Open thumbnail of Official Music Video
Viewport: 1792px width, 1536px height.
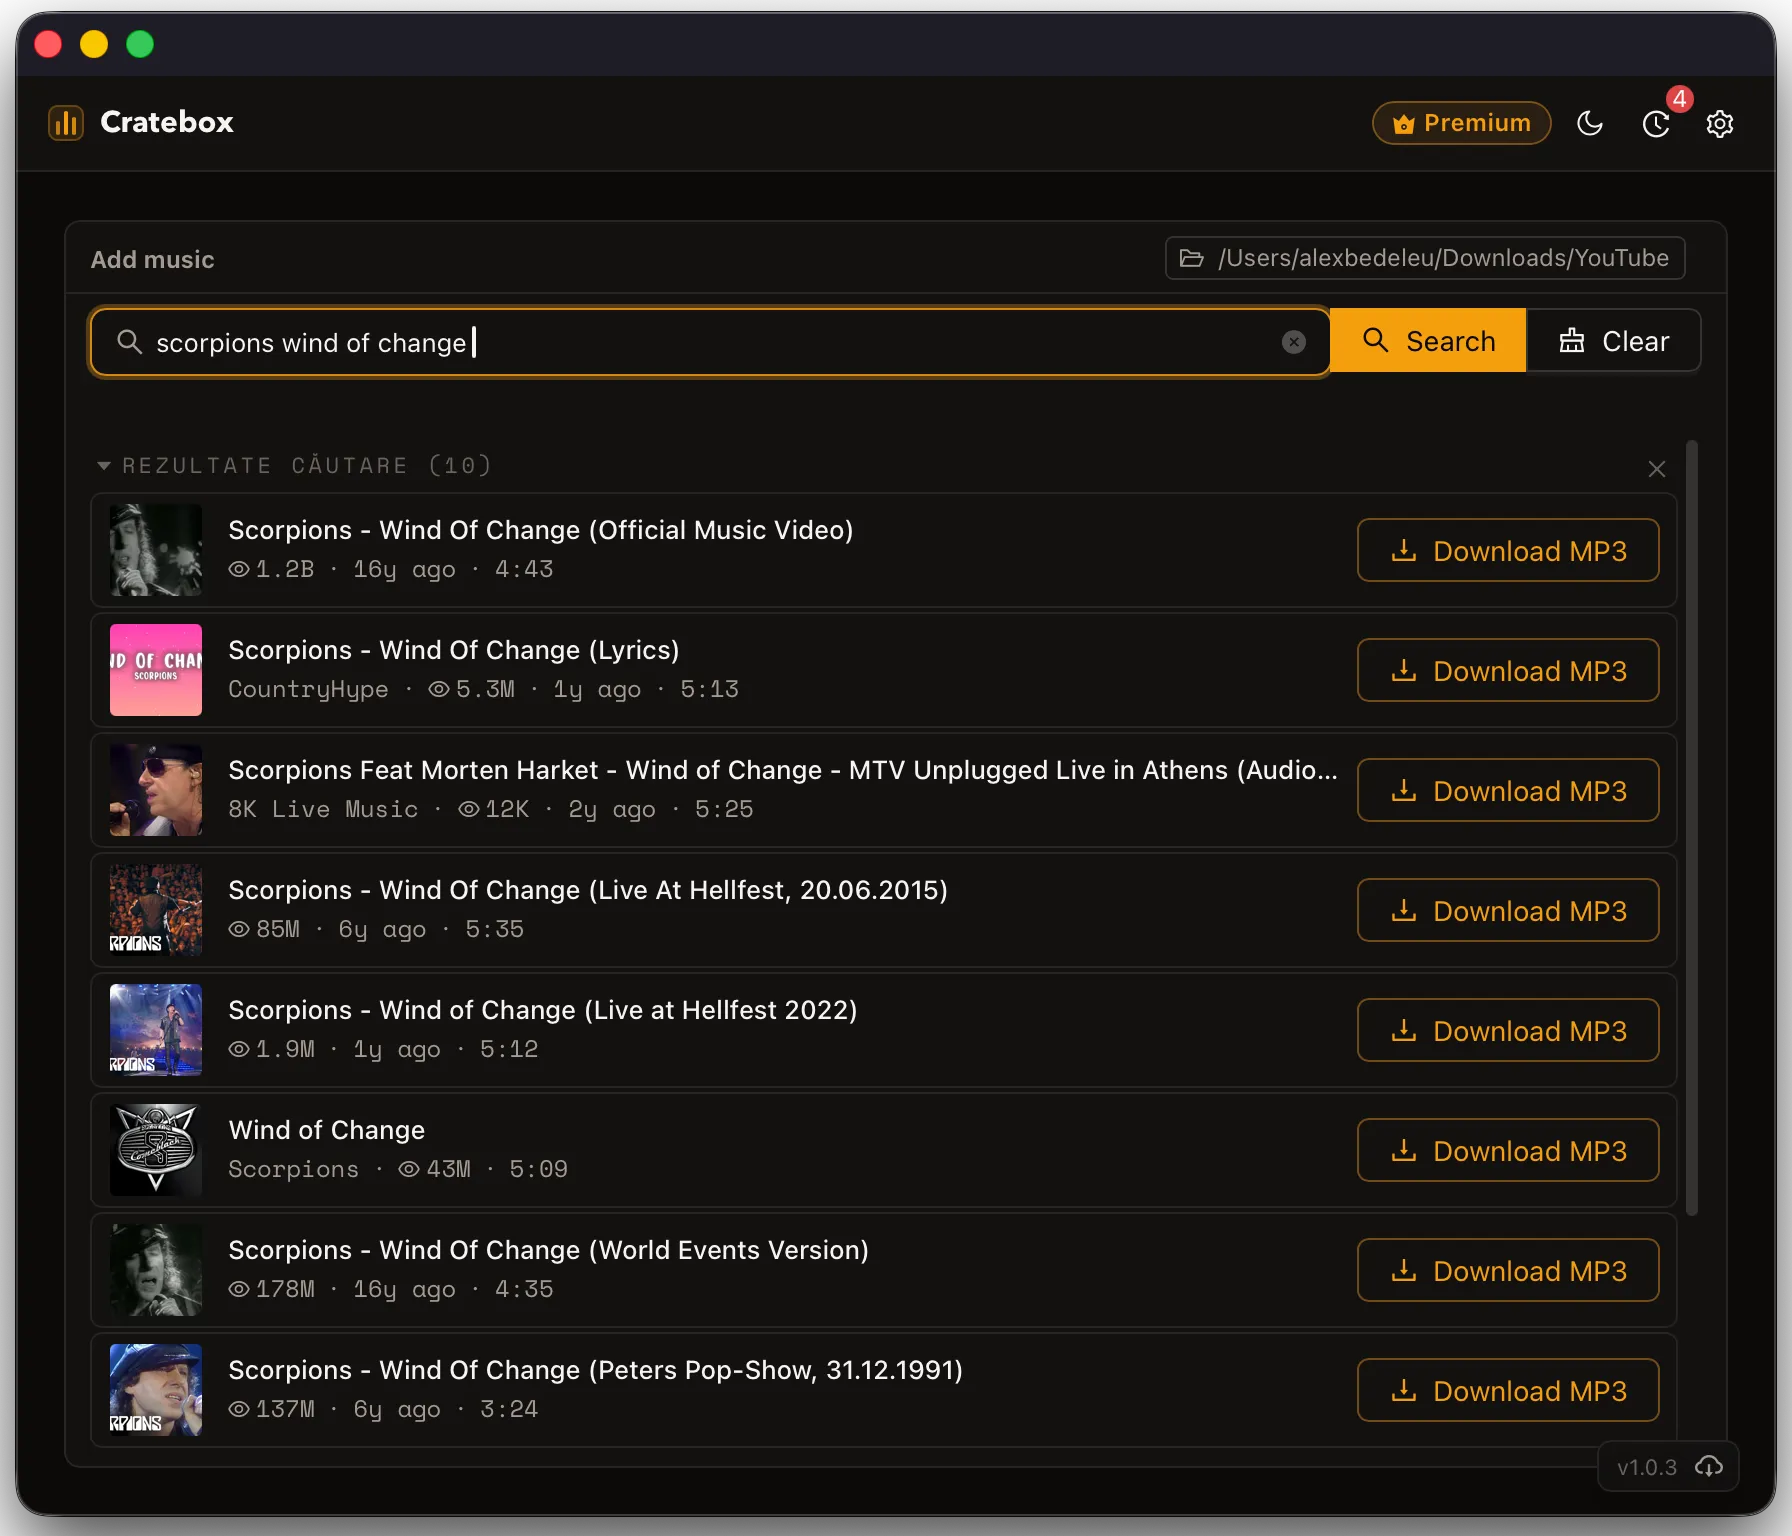point(156,550)
